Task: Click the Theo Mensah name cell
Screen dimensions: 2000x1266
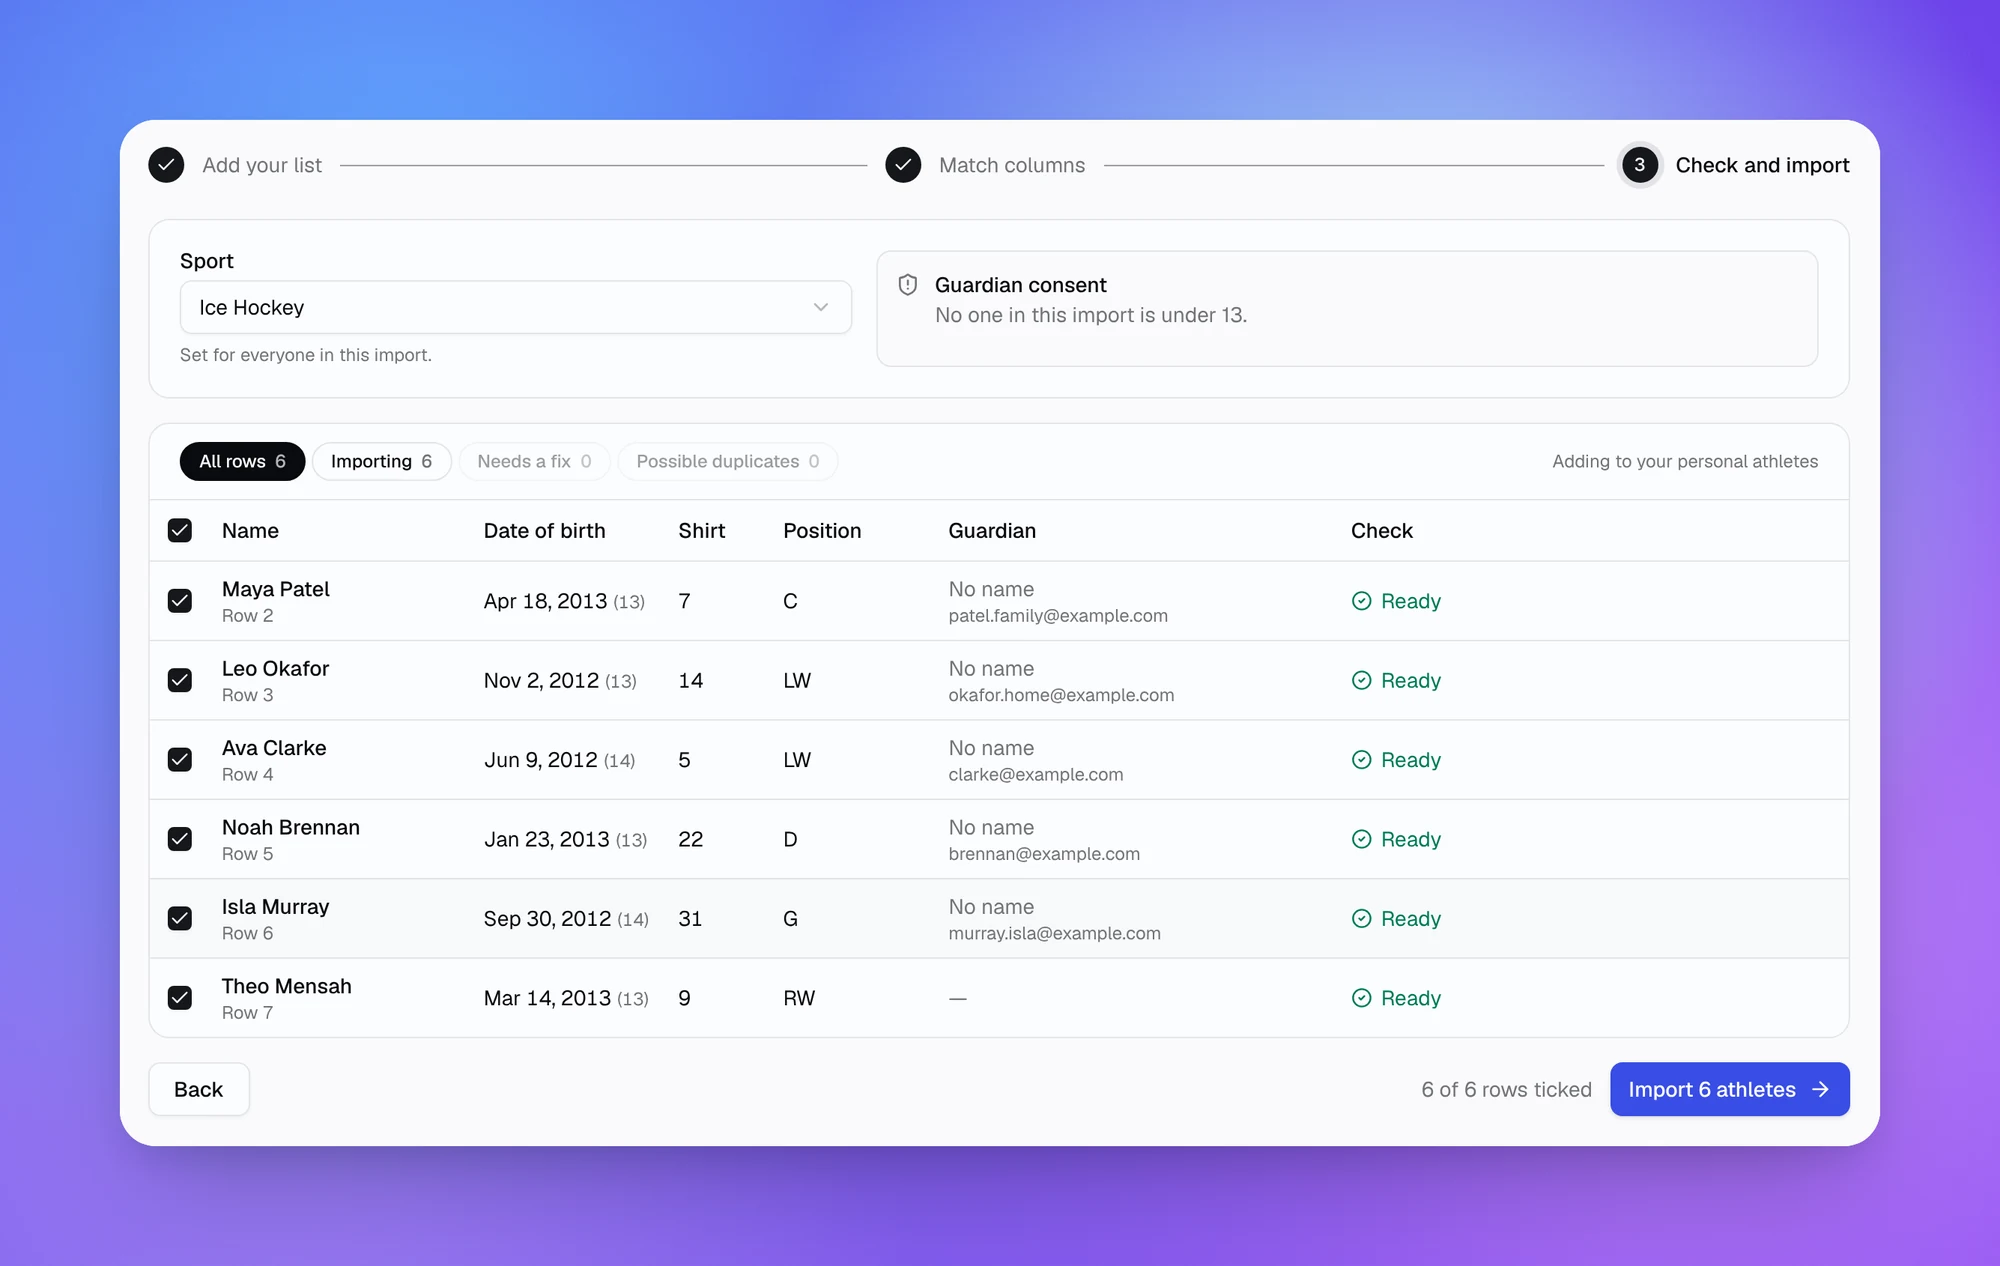Action: point(287,986)
